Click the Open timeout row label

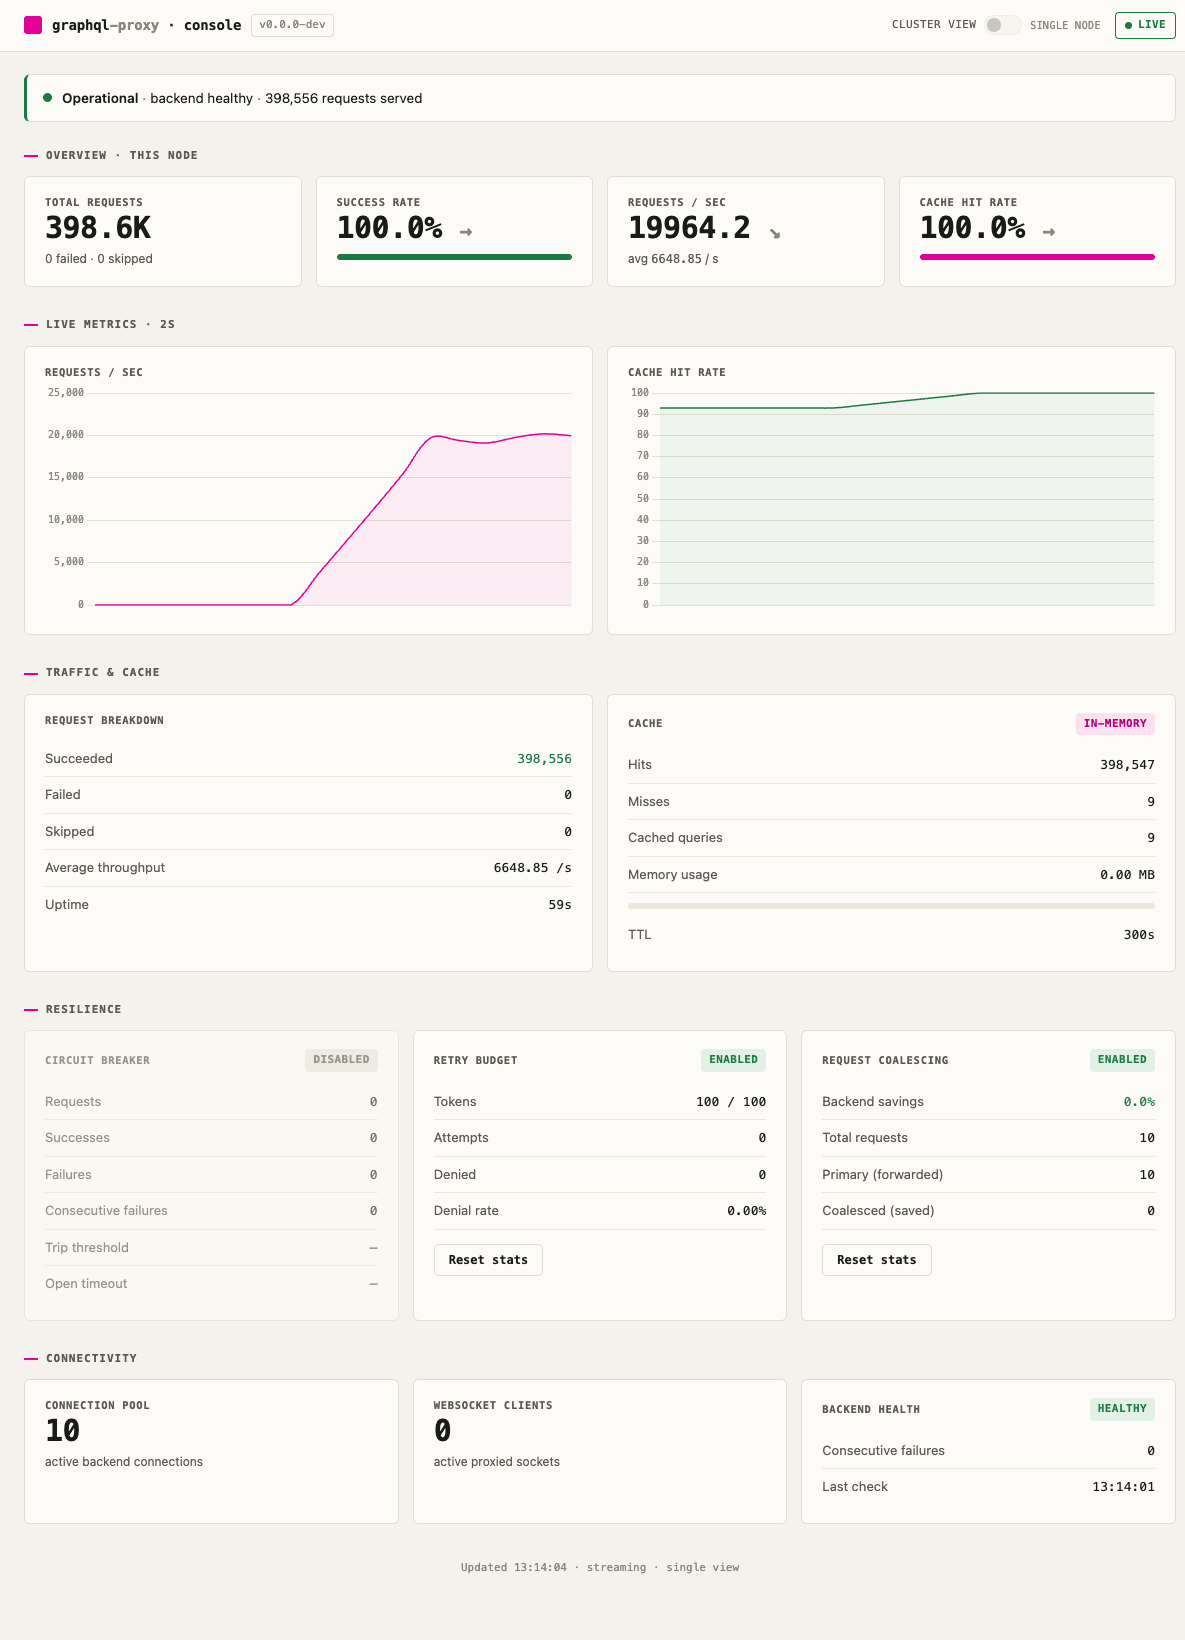86,1284
